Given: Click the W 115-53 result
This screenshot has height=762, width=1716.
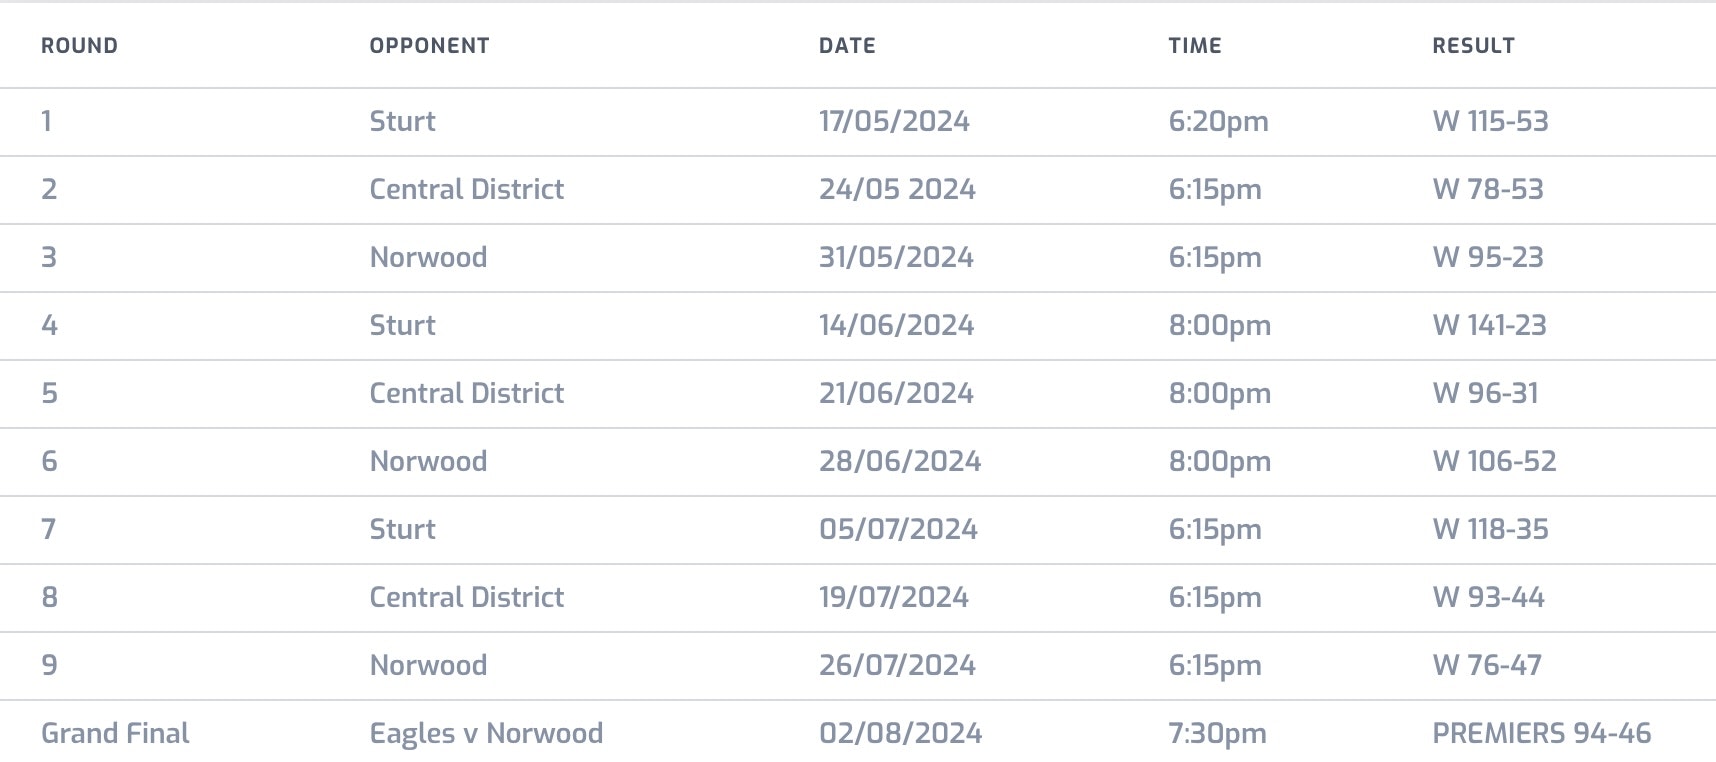Looking at the screenshot, I should [x=1490, y=122].
